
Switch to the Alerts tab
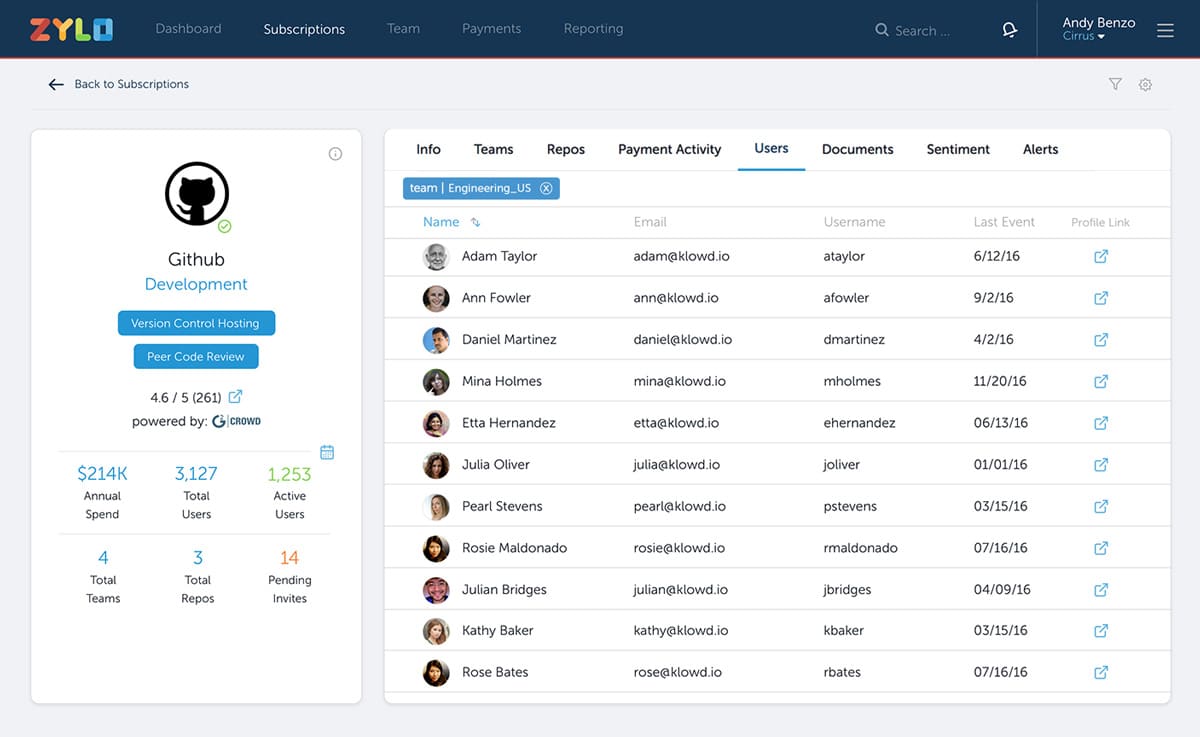click(1040, 149)
